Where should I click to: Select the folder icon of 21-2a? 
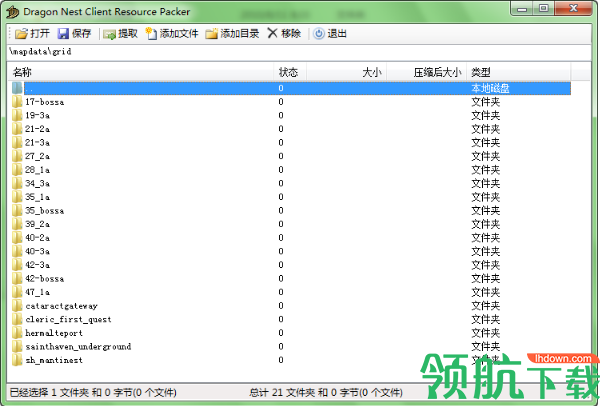point(17,129)
